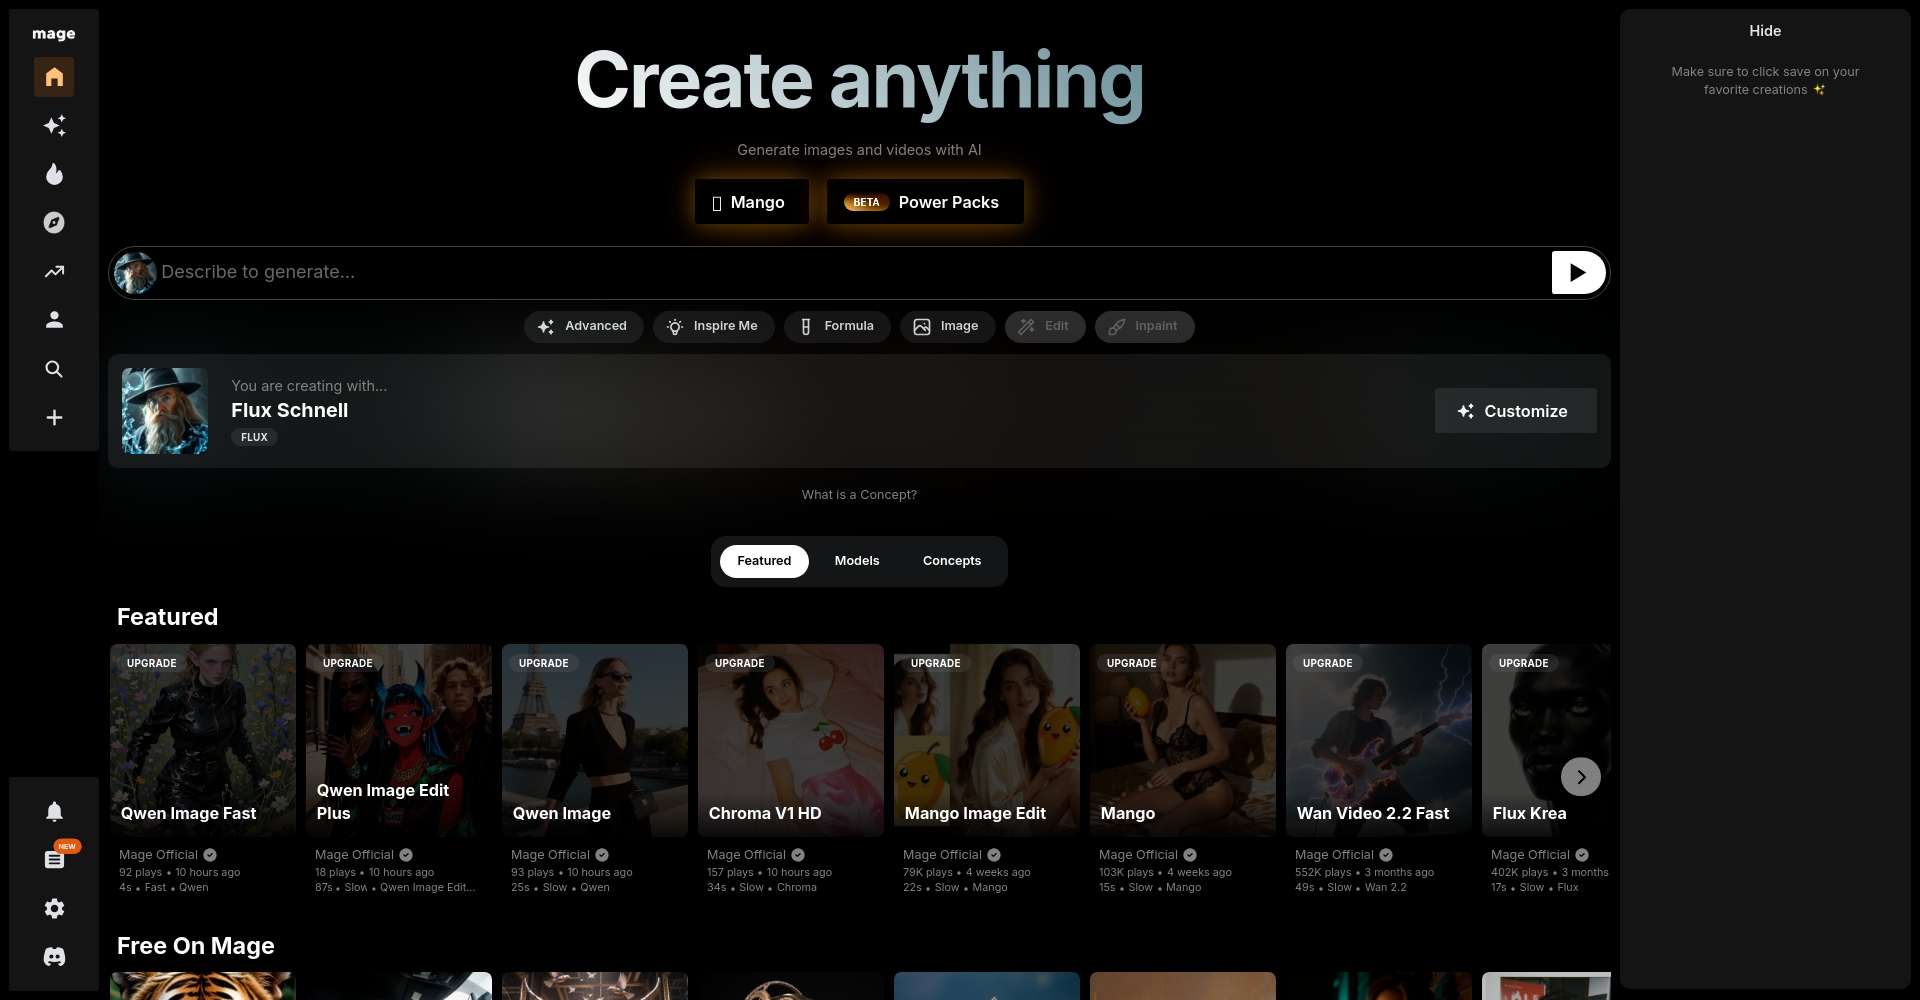
Task: Hide the right side panel
Action: pyautogui.click(x=1764, y=31)
